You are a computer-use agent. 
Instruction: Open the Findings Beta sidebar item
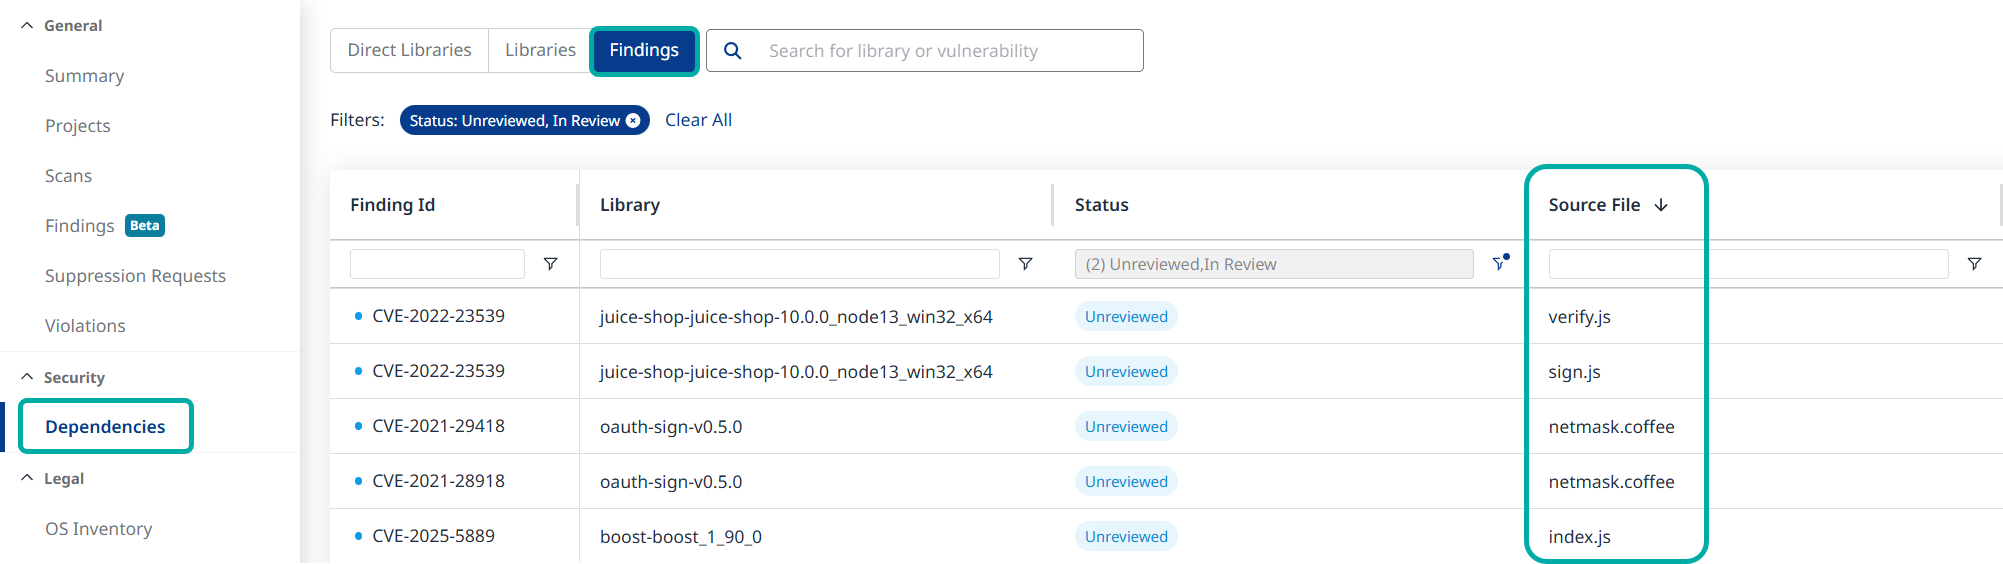(x=80, y=226)
